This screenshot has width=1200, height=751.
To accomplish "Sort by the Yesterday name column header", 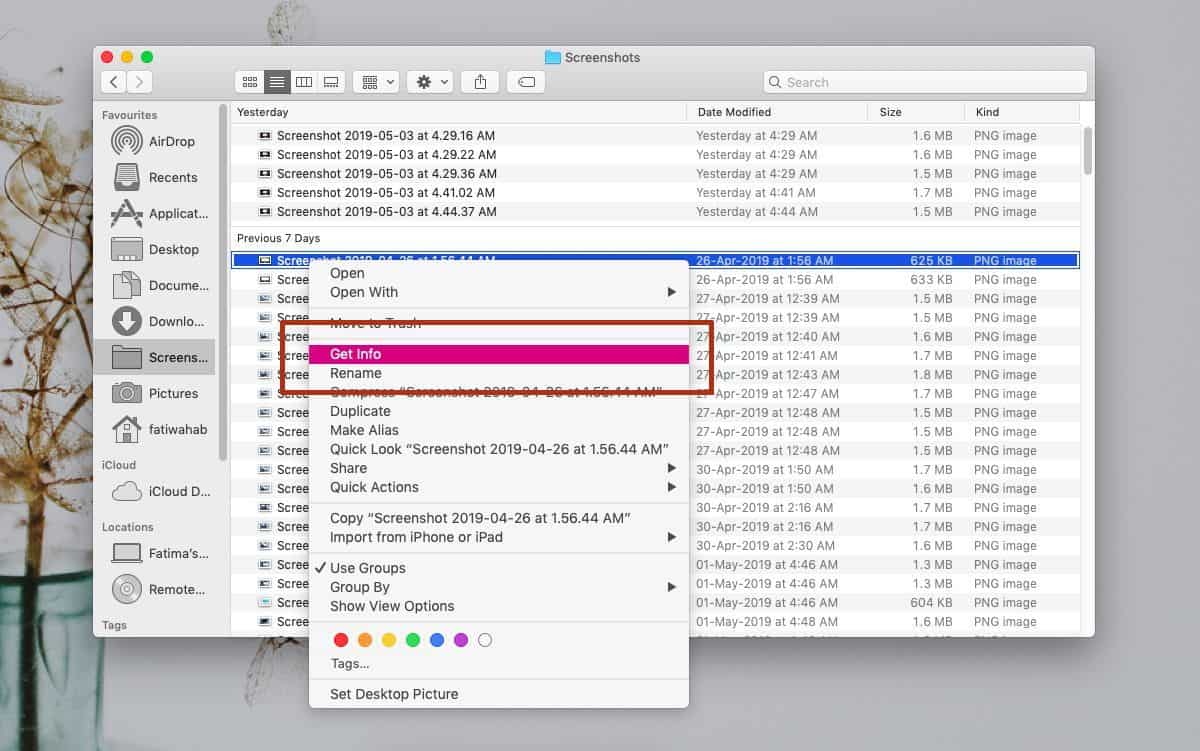I will (x=459, y=112).
